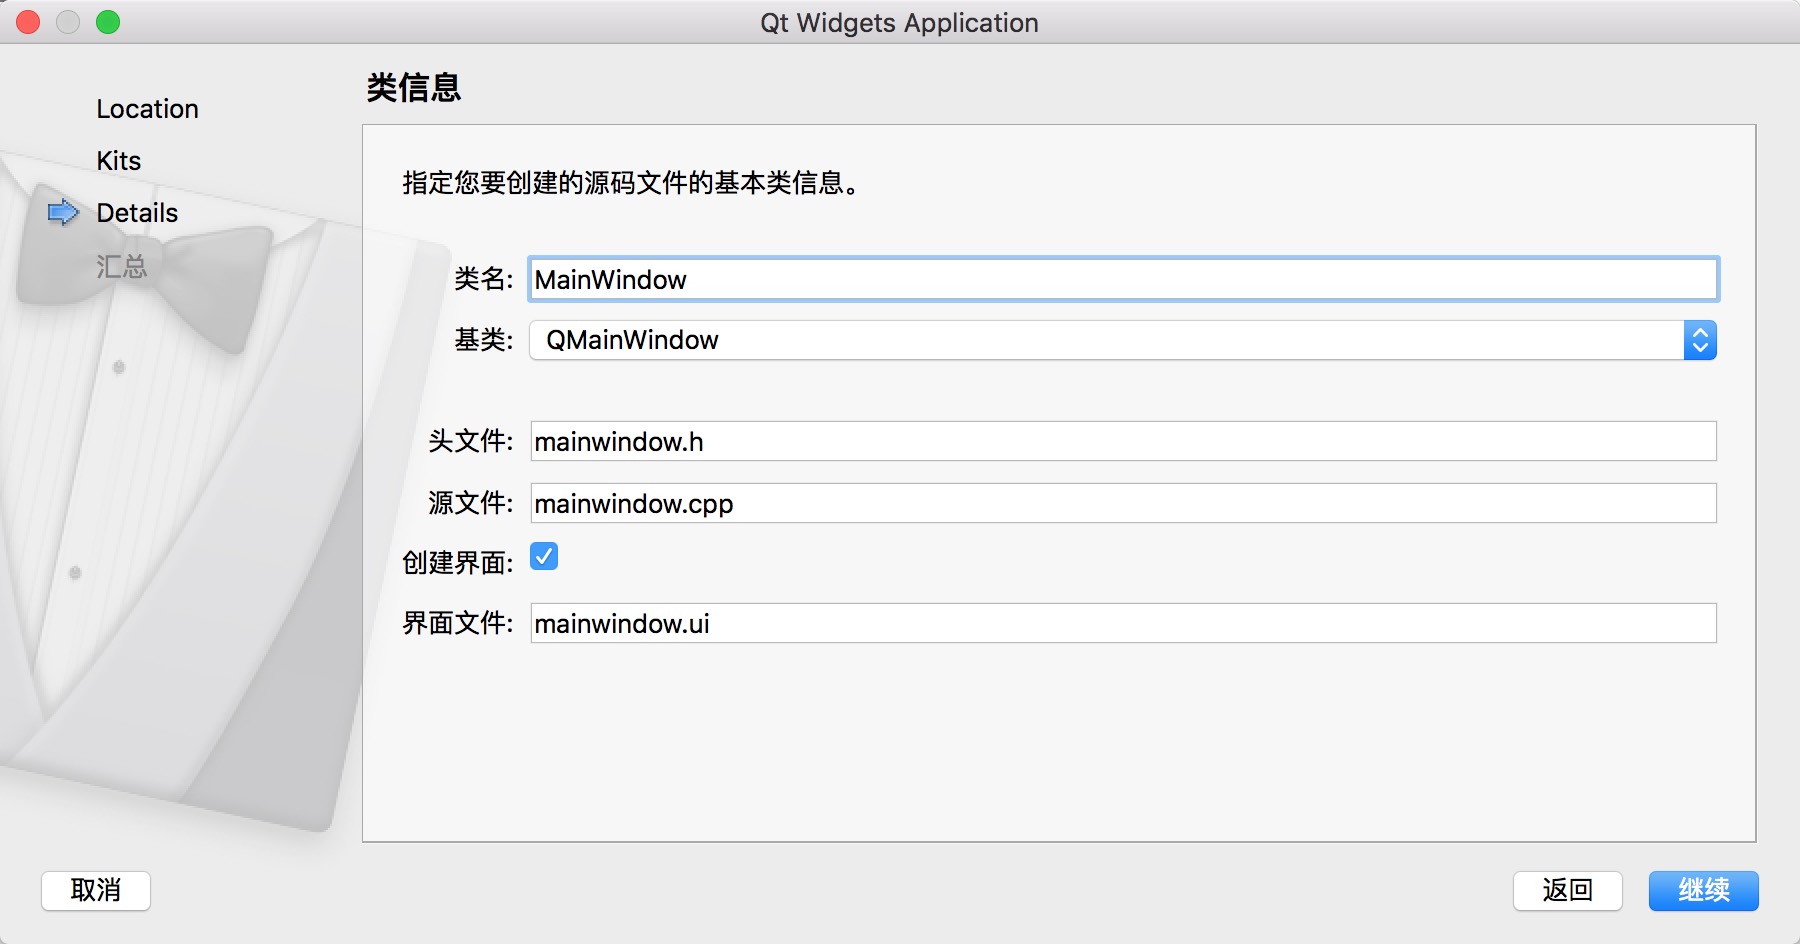This screenshot has height=944, width=1800.
Task: Click the 头文件 field with mainwindow.h
Action: pyautogui.click(x=1123, y=442)
